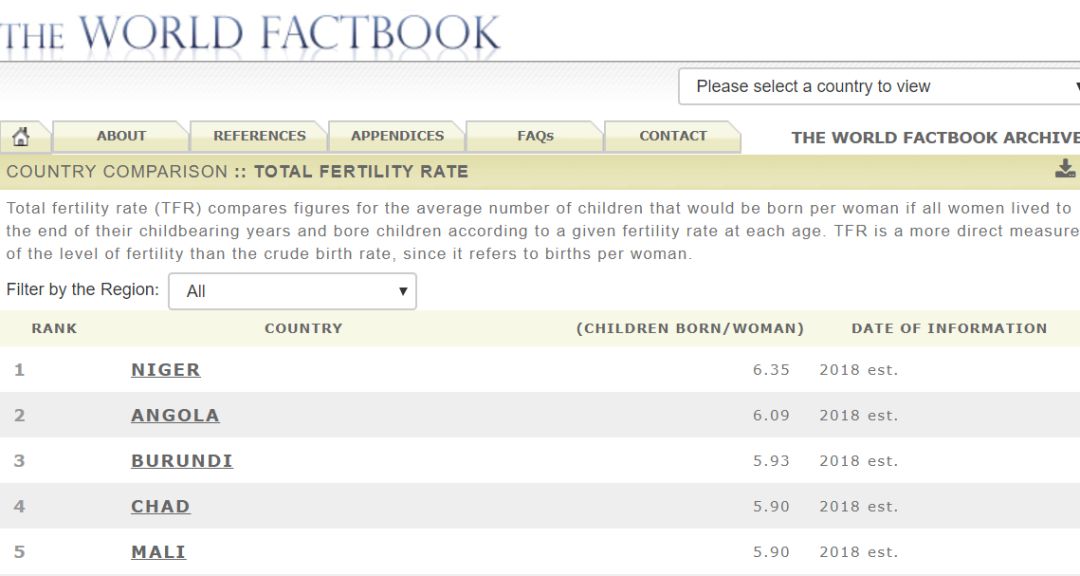Click the 2018 est. date for Angola
The height and width of the screenshot is (576, 1080).
coord(859,415)
